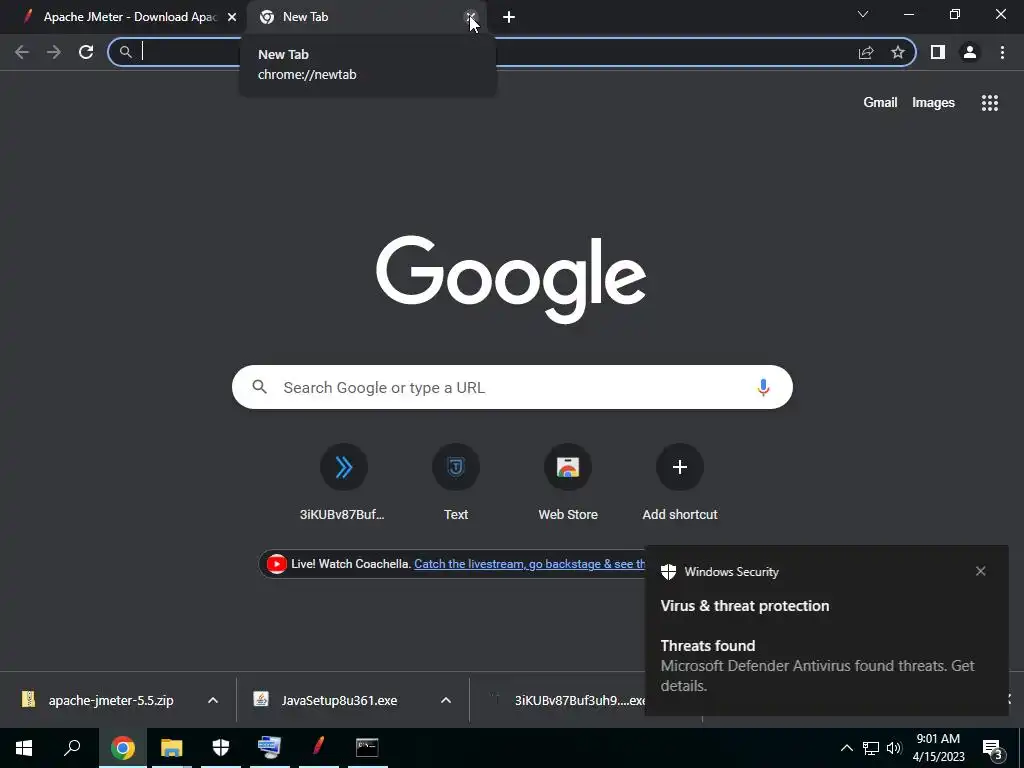Open network status tray icon
The height and width of the screenshot is (768, 1024).
(x=871, y=748)
